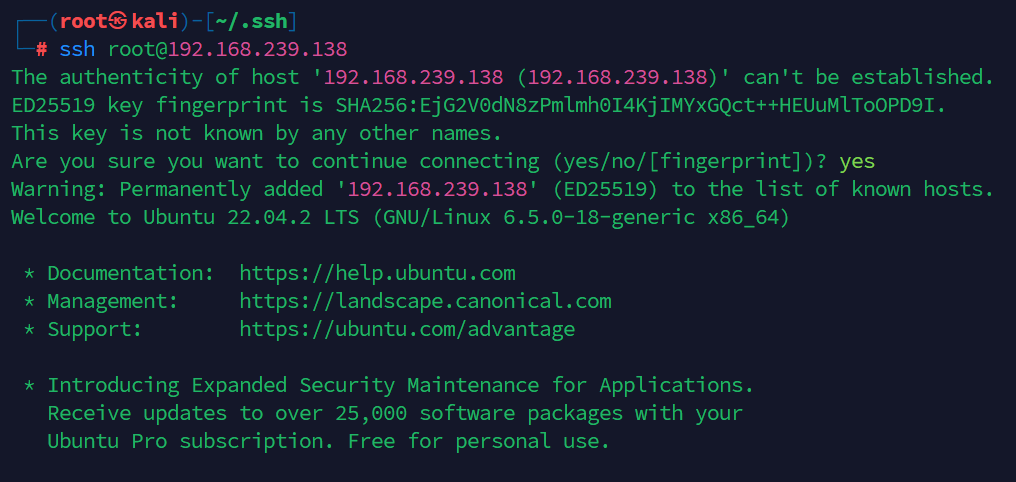Click the "root" username in the prompt
The image size is (1016, 482).
[x=83, y=21]
